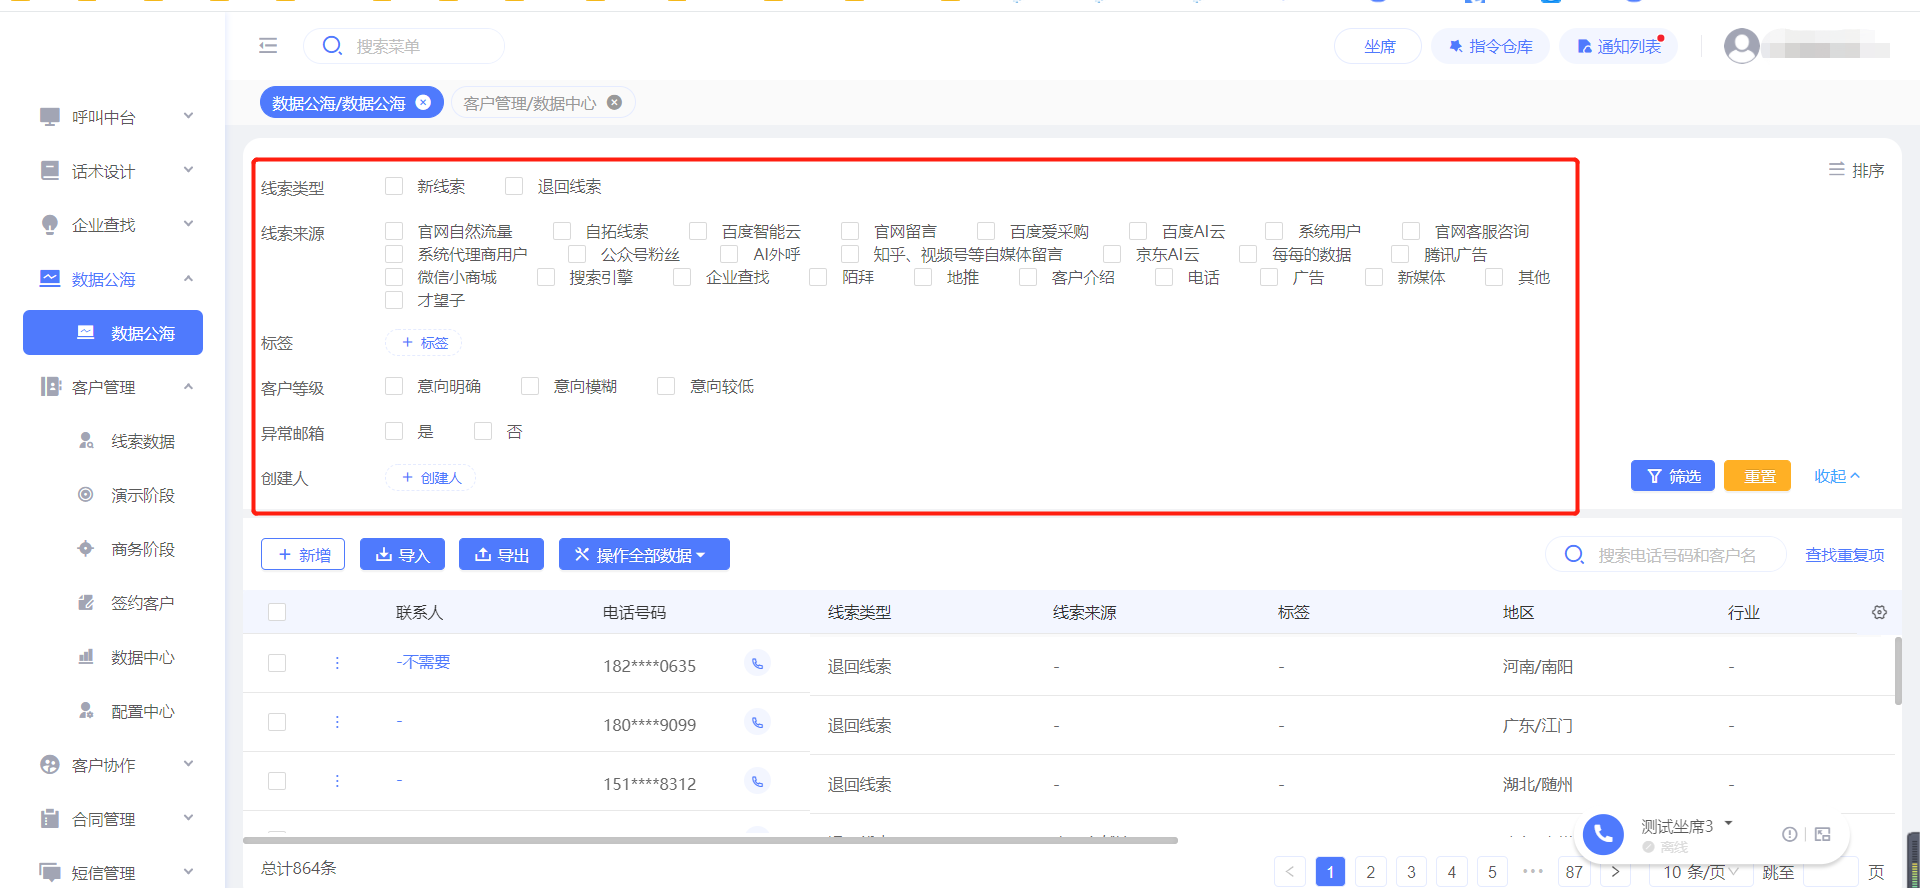This screenshot has width=1920, height=888.
Task: Open 指令仓库 from top bar
Action: [1490, 46]
